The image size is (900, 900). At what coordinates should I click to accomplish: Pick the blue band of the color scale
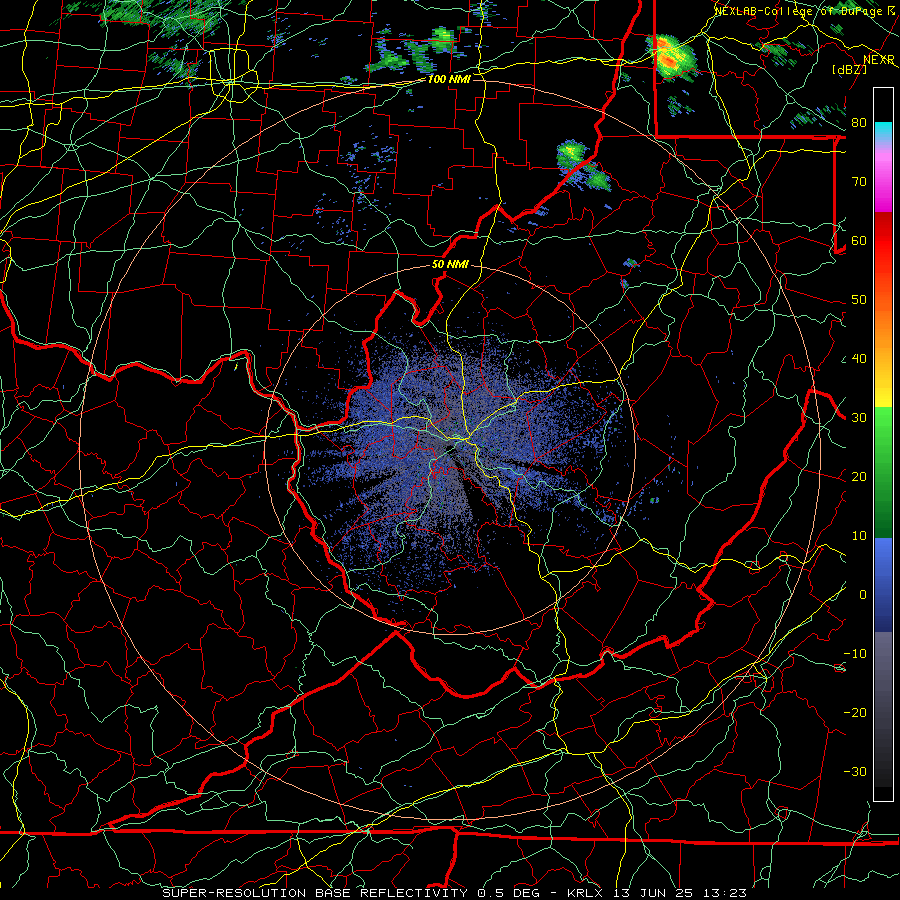pyautogui.click(x=883, y=584)
